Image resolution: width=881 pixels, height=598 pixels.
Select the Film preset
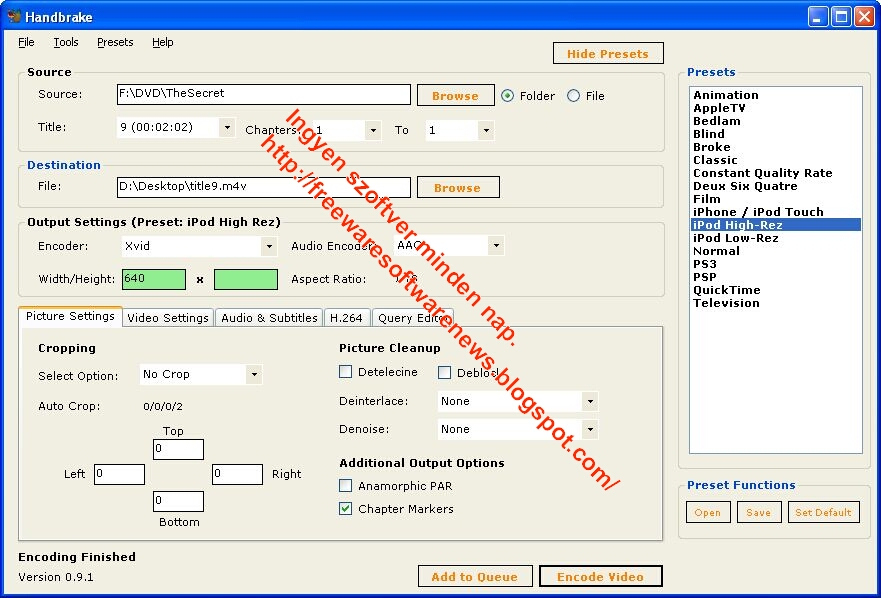(775, 199)
